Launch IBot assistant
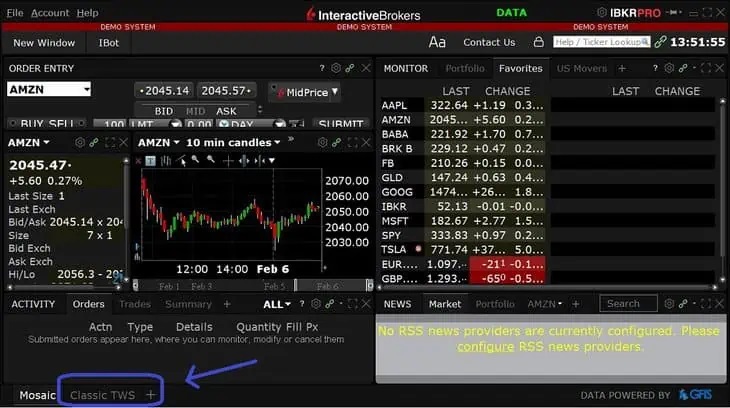The height and width of the screenshot is (408, 730). (x=108, y=43)
